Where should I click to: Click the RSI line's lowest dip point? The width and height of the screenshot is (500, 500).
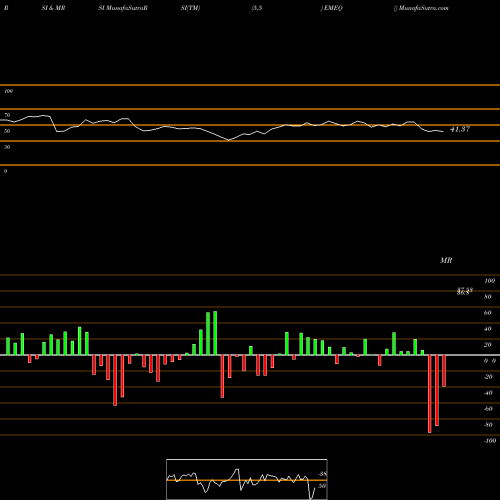coord(229,140)
